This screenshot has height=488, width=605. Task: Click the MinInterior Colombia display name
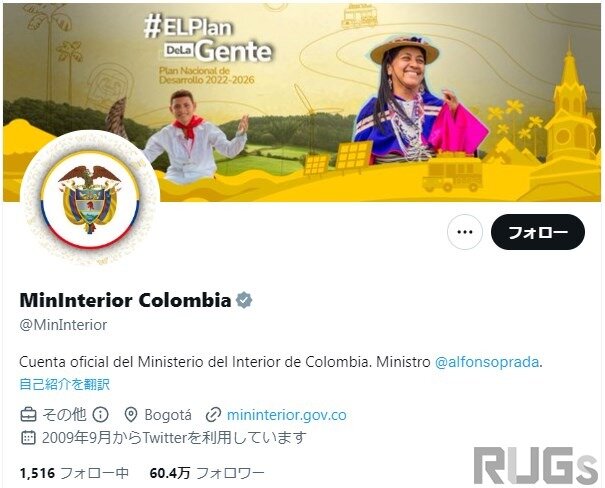(x=125, y=300)
